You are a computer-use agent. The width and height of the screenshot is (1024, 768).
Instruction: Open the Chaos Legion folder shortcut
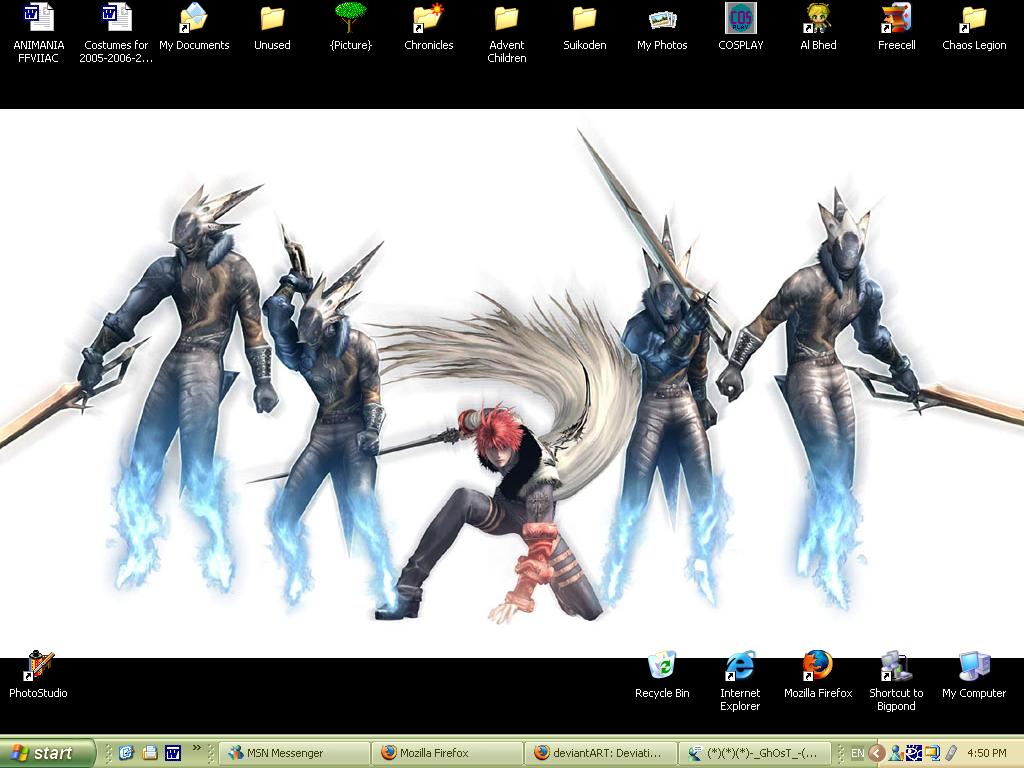(x=974, y=18)
